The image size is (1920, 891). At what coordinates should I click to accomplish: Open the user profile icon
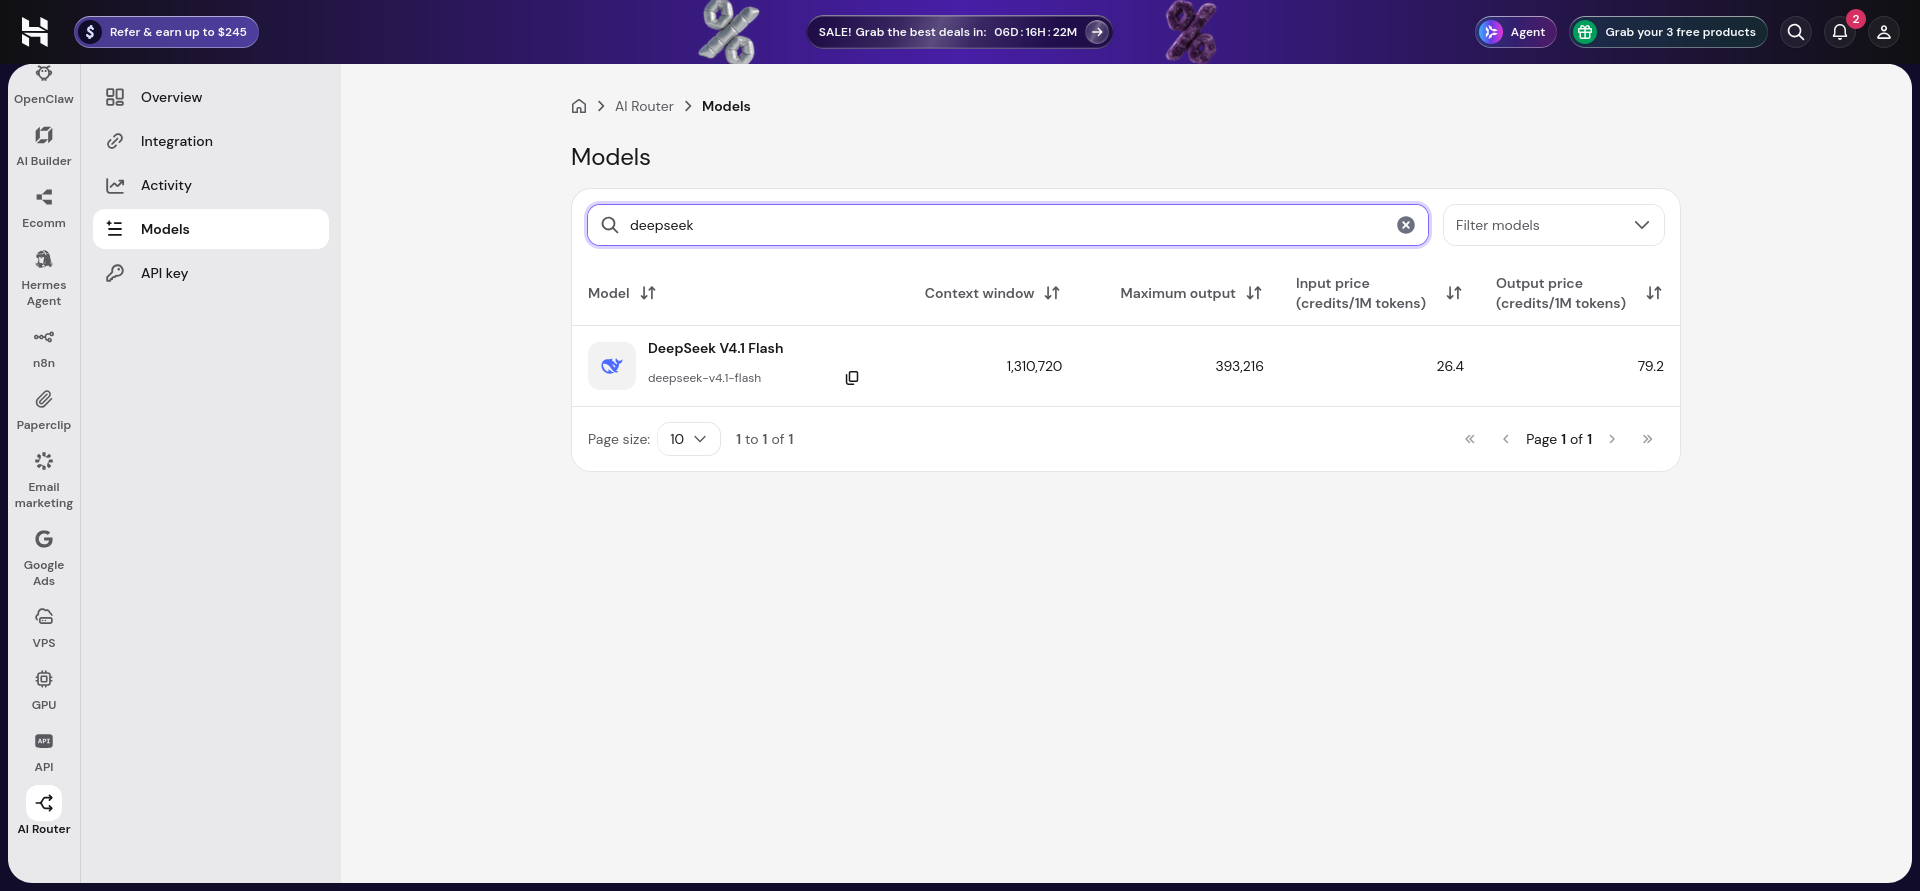tap(1884, 32)
